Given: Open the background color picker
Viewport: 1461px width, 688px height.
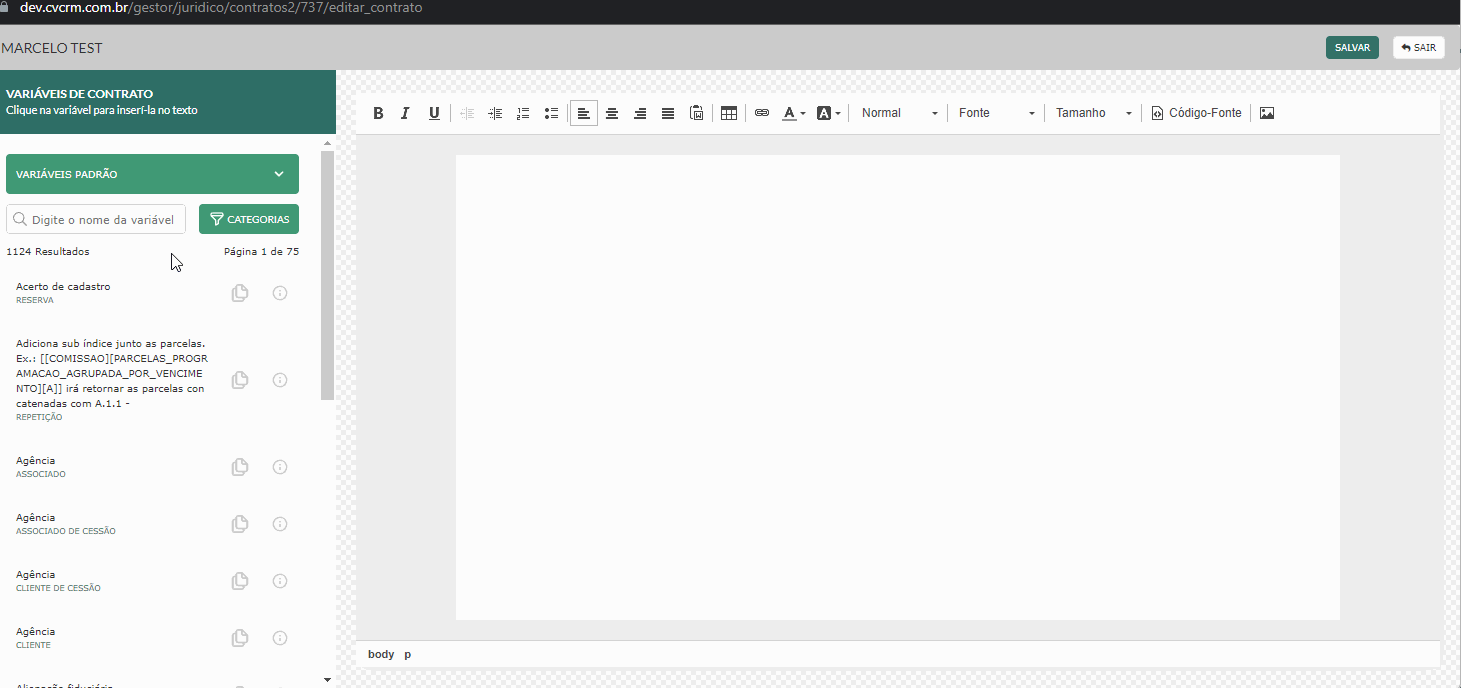Looking at the screenshot, I should (829, 113).
